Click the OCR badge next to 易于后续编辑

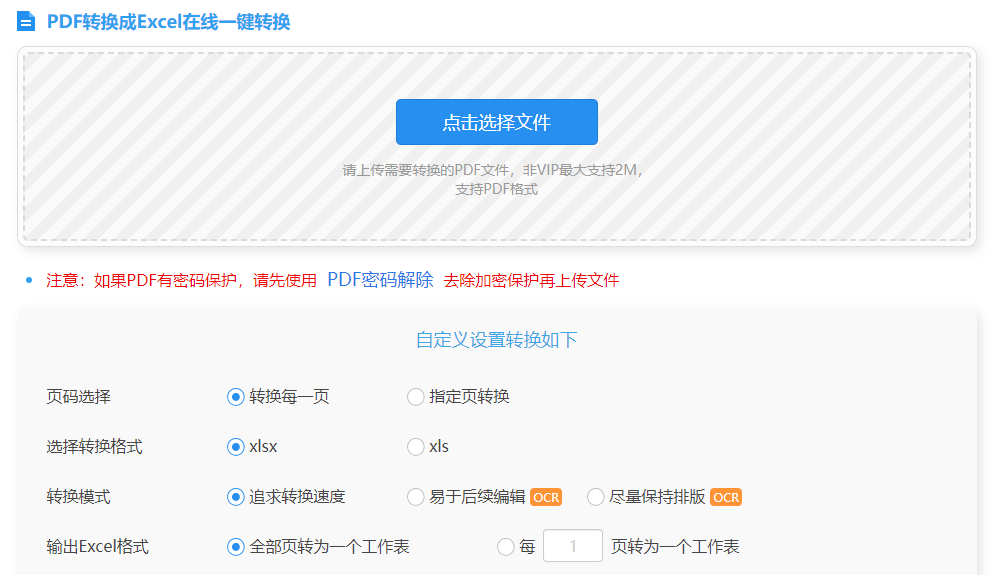tap(545, 497)
